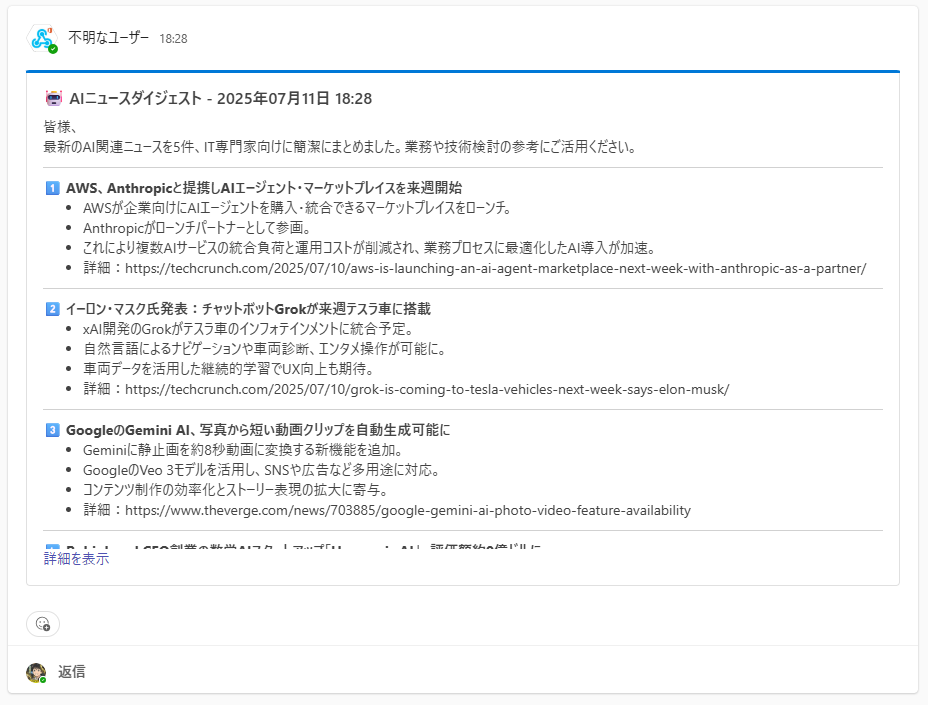The height and width of the screenshot is (705, 928).
Task: Click the robot emoji in digest title
Action: [54, 98]
